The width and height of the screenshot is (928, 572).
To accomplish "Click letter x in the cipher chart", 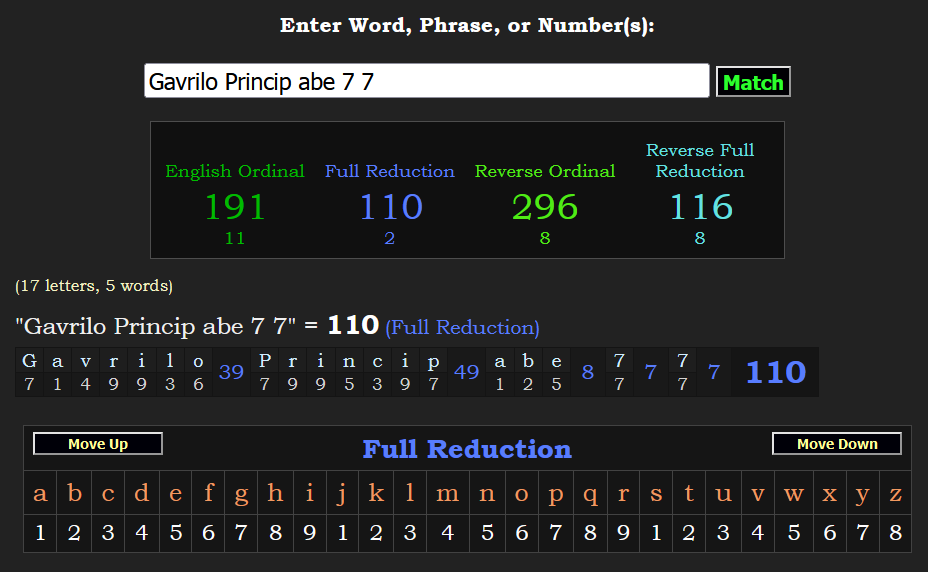I will point(830,493).
